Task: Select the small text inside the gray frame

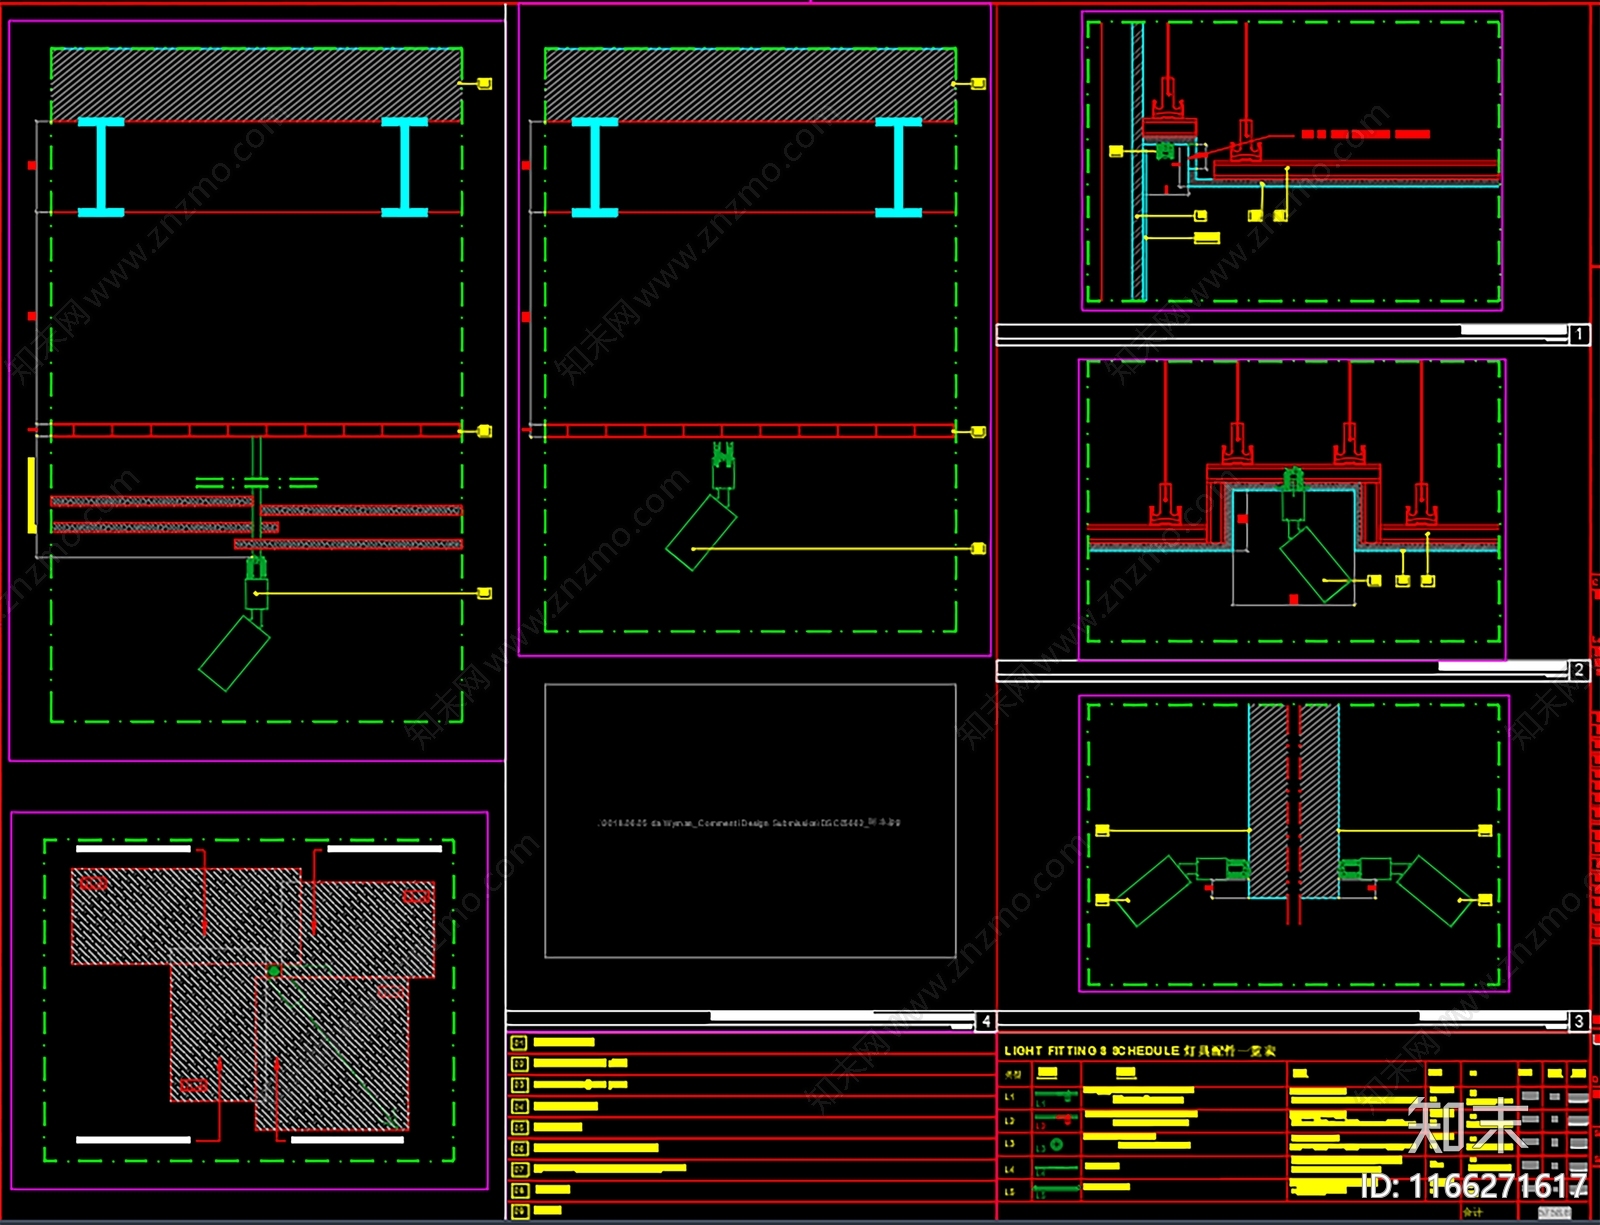Action: click(749, 822)
